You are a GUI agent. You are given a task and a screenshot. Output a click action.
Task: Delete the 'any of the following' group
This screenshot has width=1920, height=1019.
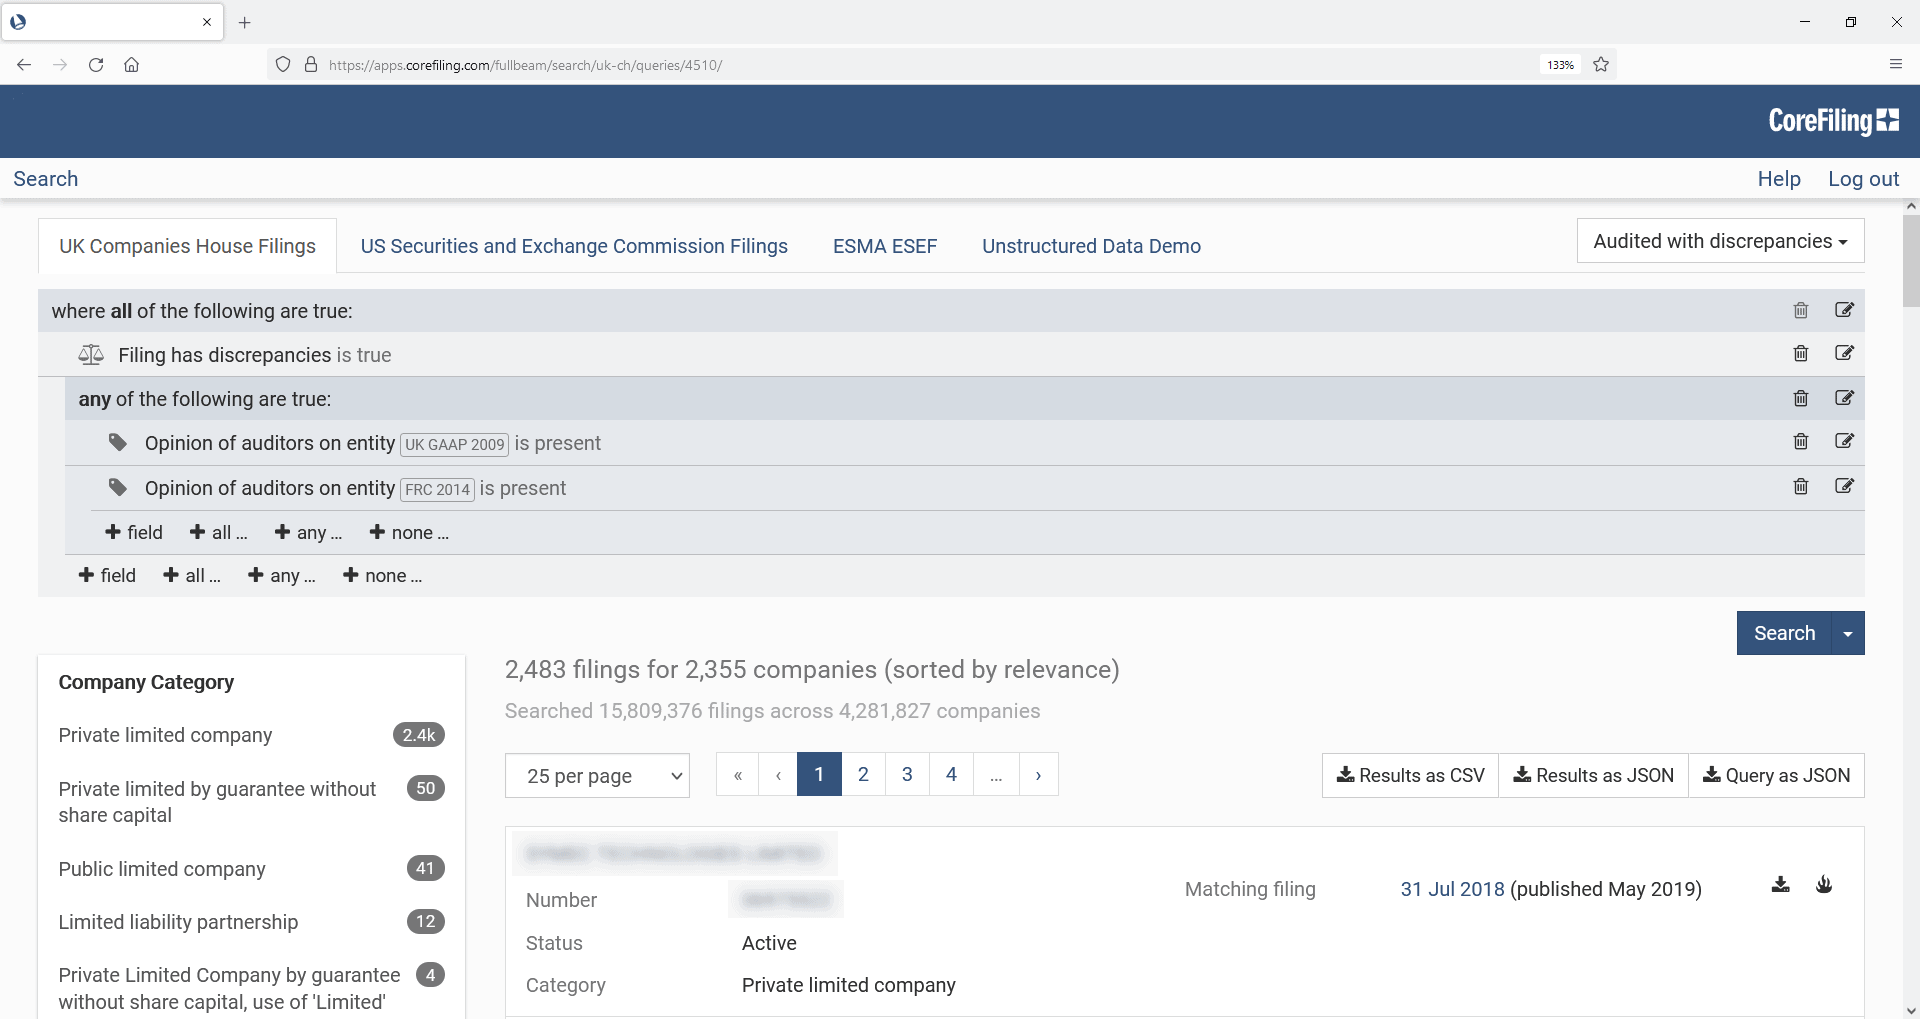coord(1801,398)
